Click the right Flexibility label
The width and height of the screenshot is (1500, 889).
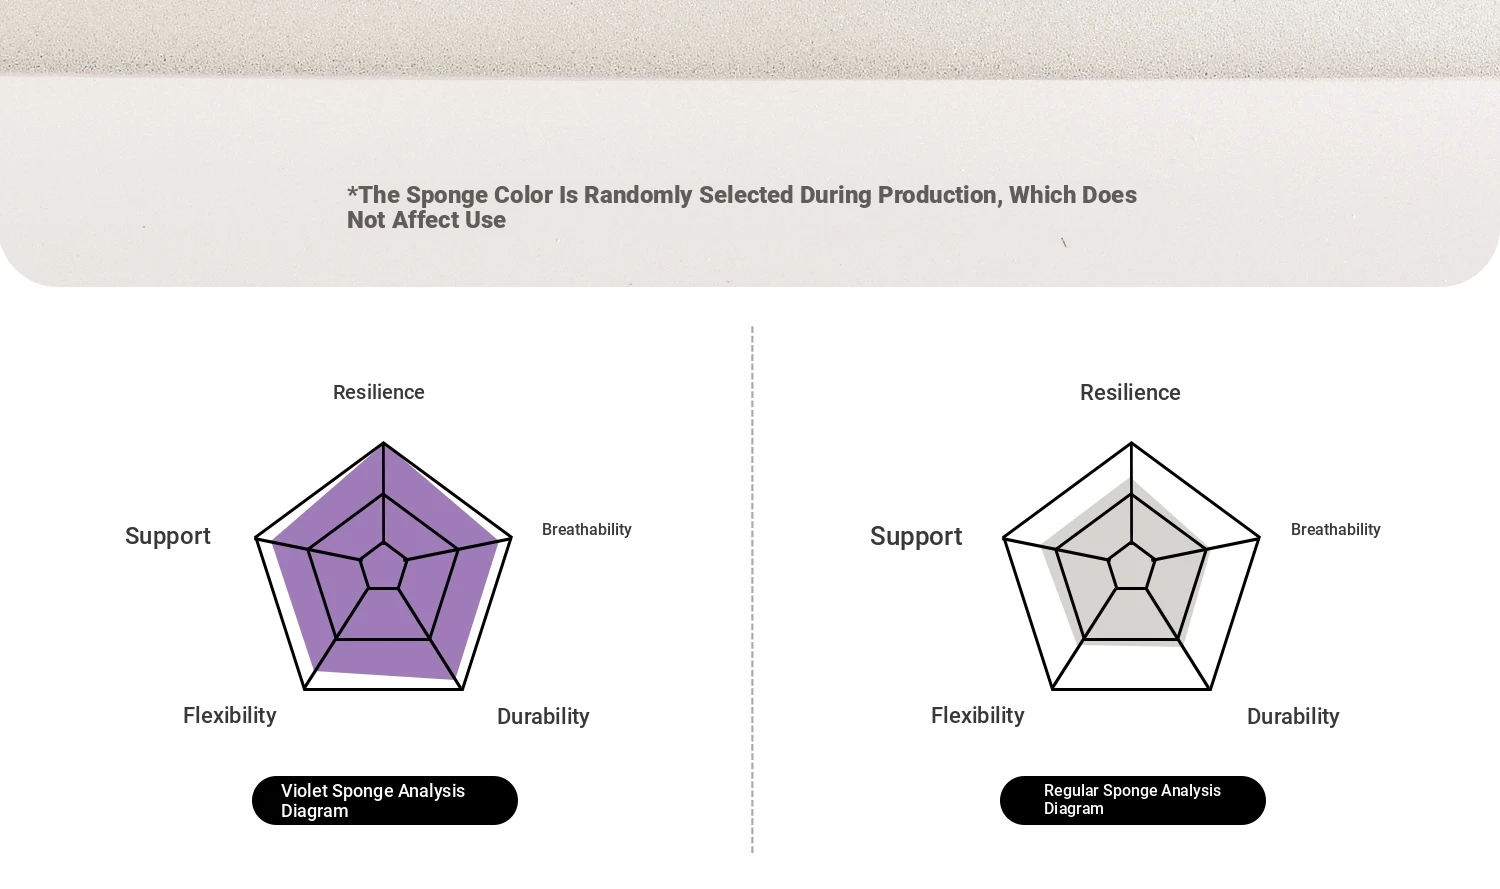978,716
